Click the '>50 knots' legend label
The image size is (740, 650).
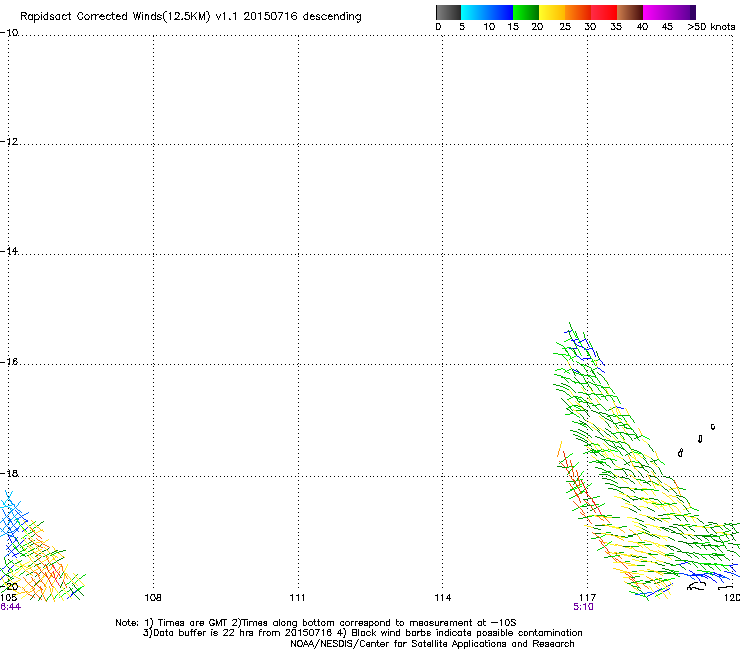[x=711, y=27]
